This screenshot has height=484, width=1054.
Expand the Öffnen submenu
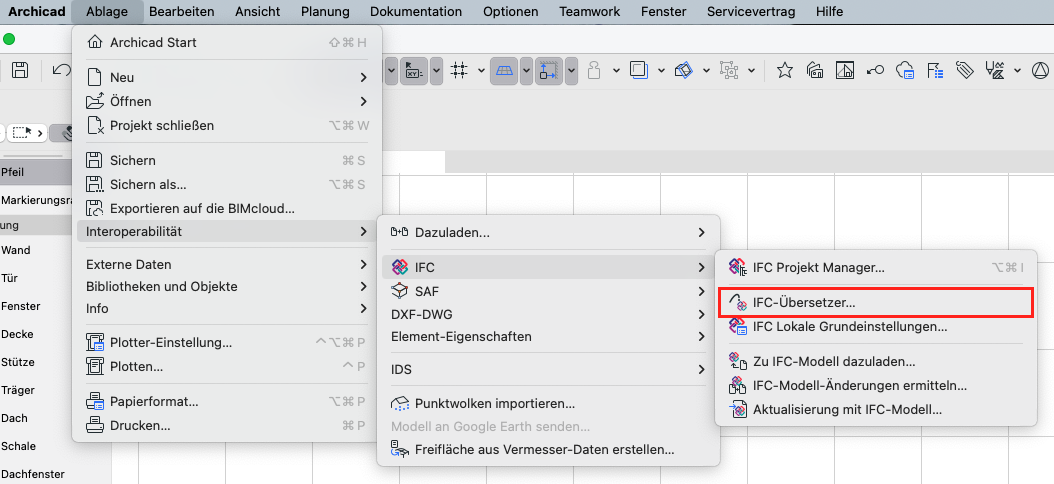click(x=227, y=102)
